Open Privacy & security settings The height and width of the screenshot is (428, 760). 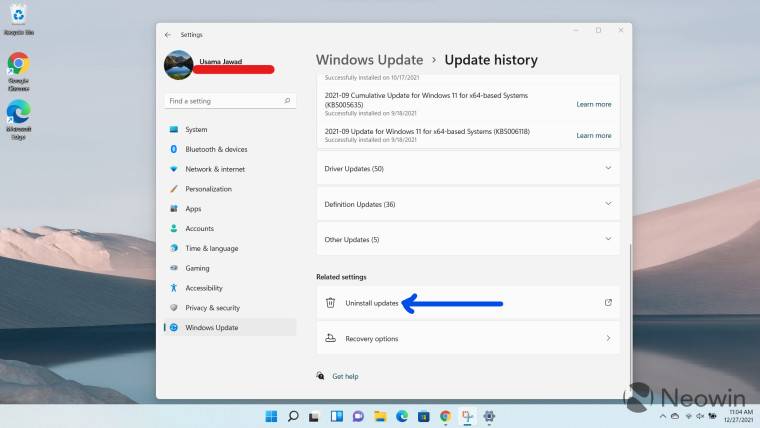tap(212, 308)
